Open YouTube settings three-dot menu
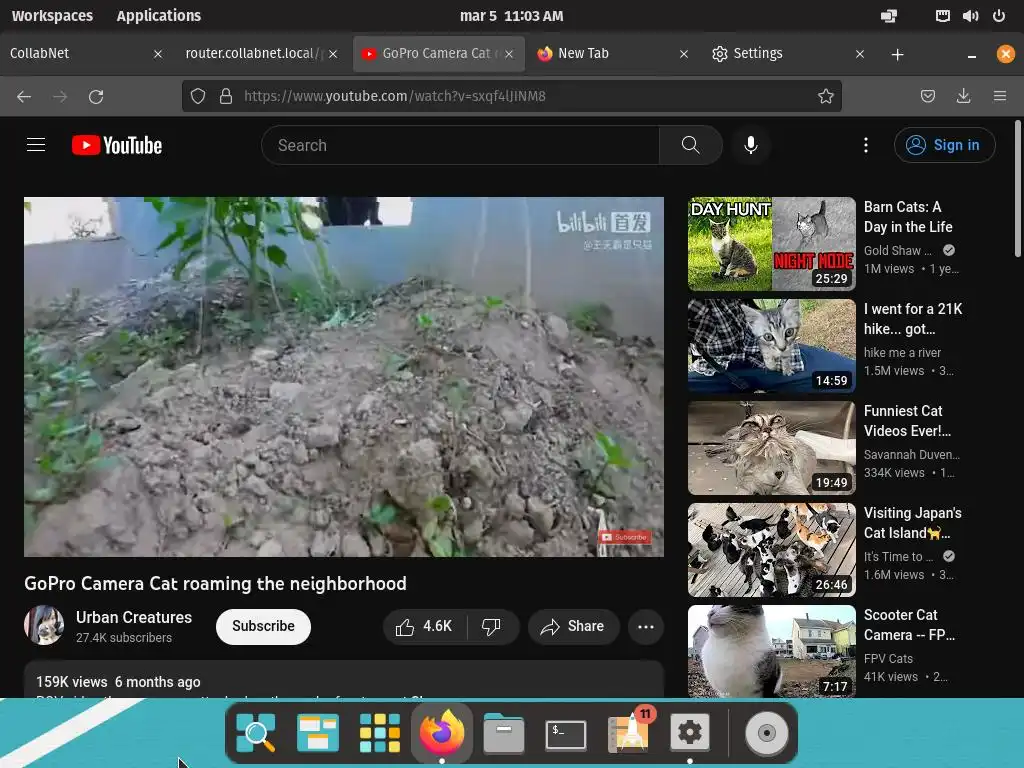This screenshot has height=768, width=1024. [x=866, y=145]
